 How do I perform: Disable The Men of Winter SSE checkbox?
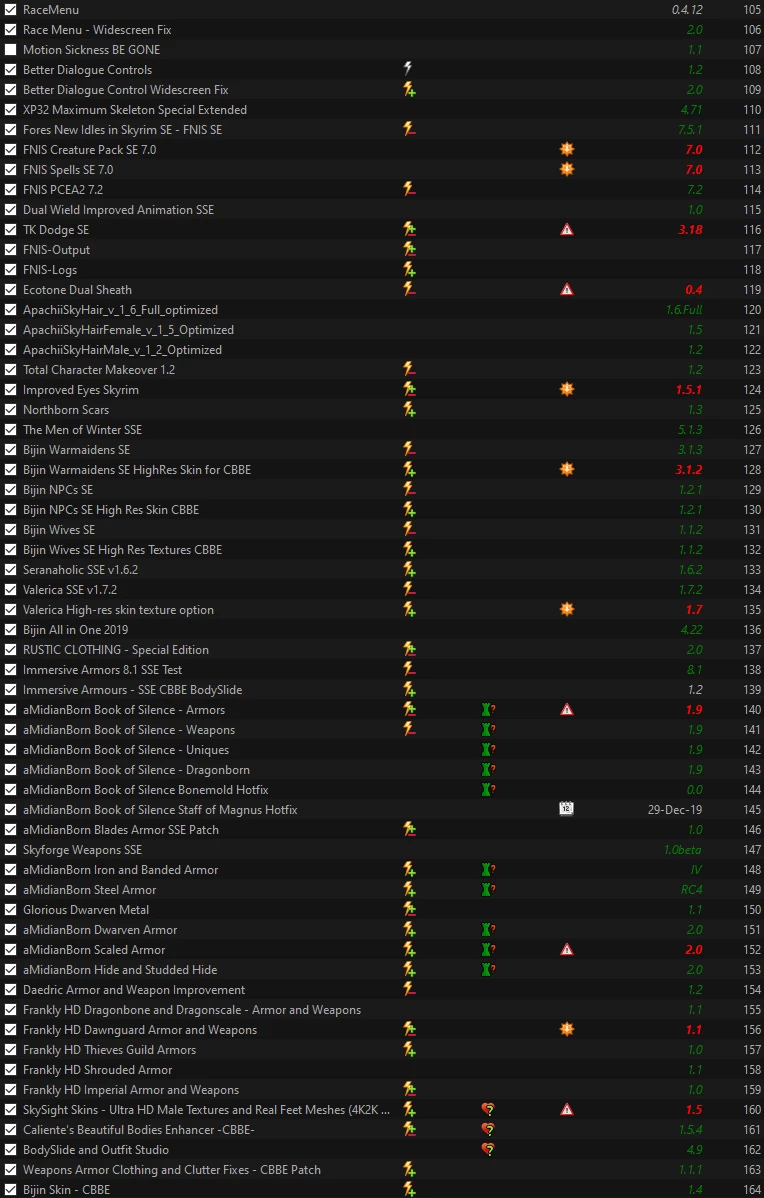[10, 429]
